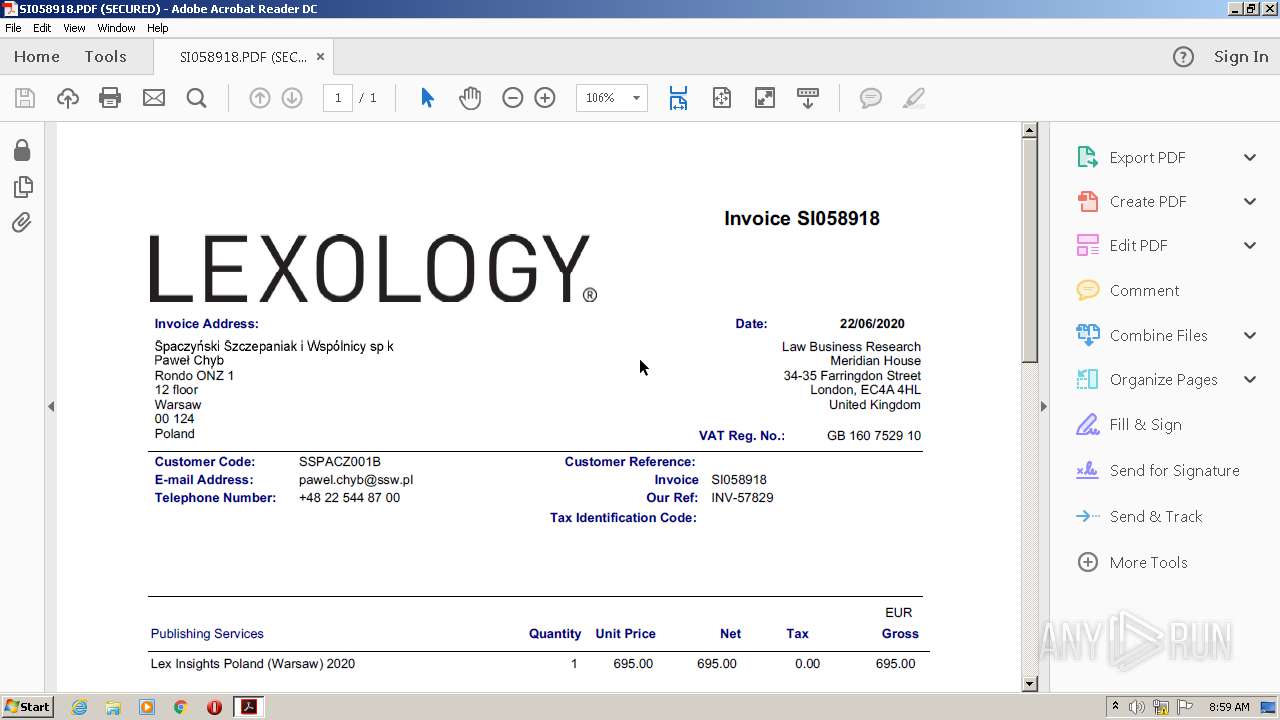
Task: Switch to the Tools tab
Action: [x=105, y=56]
